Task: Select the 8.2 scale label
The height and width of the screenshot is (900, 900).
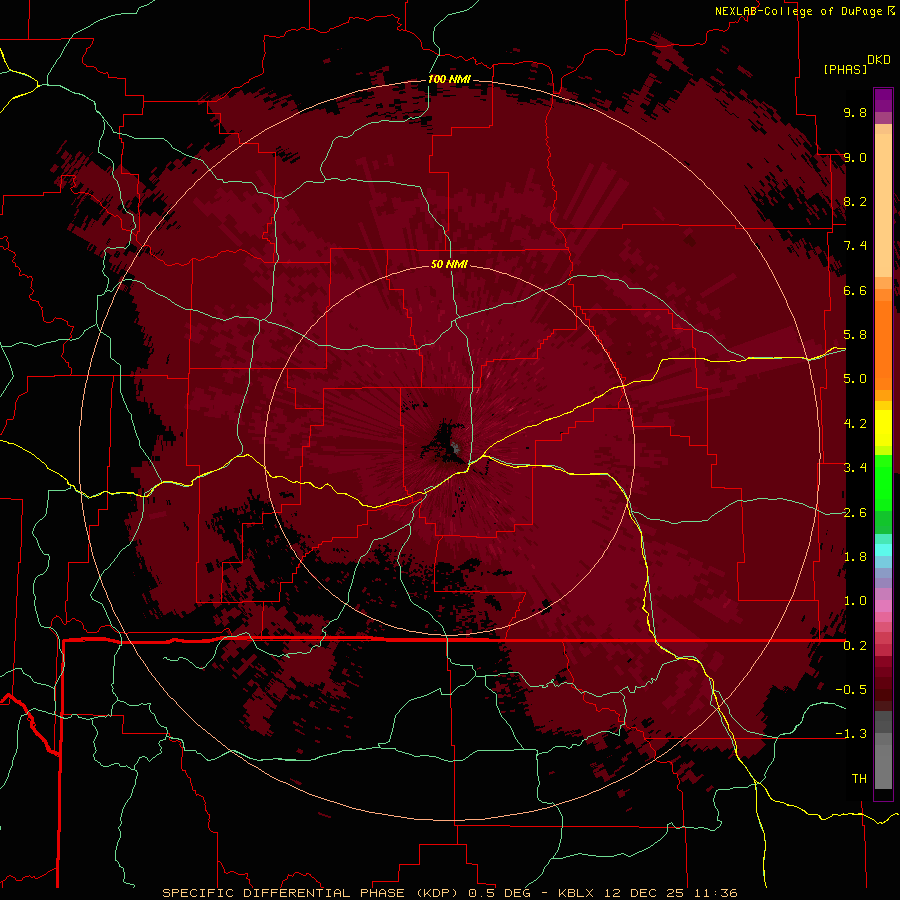Action: pyautogui.click(x=855, y=201)
